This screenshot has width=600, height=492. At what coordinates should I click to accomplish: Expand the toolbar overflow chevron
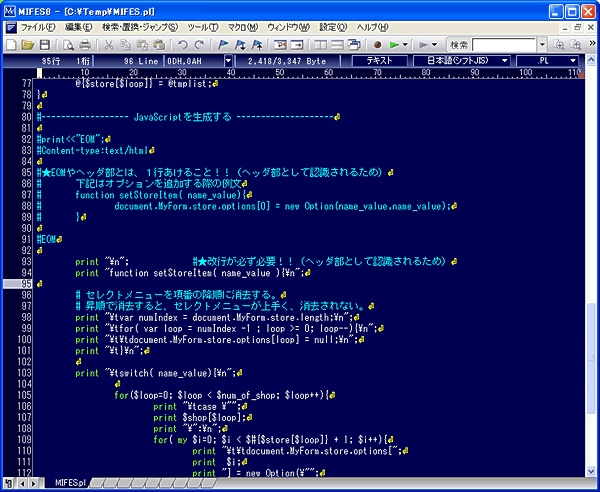click(592, 43)
